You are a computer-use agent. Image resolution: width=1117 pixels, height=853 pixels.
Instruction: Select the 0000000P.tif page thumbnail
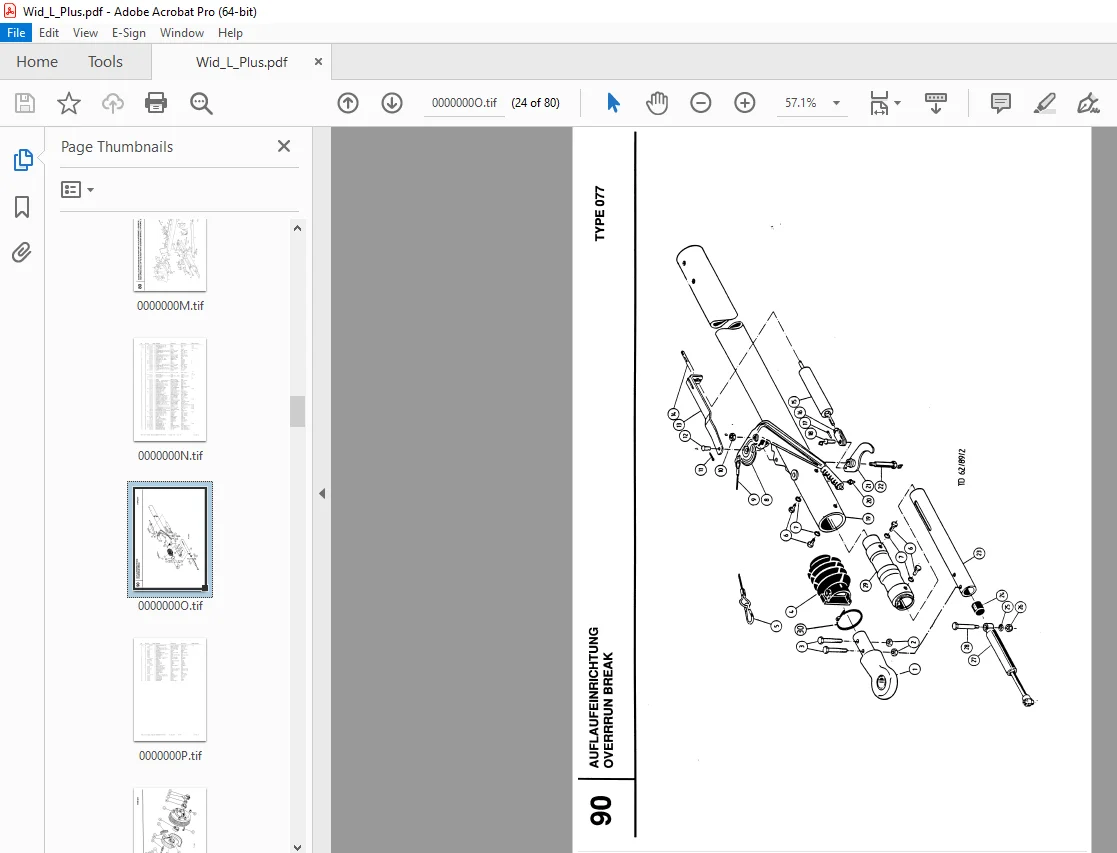(x=170, y=690)
